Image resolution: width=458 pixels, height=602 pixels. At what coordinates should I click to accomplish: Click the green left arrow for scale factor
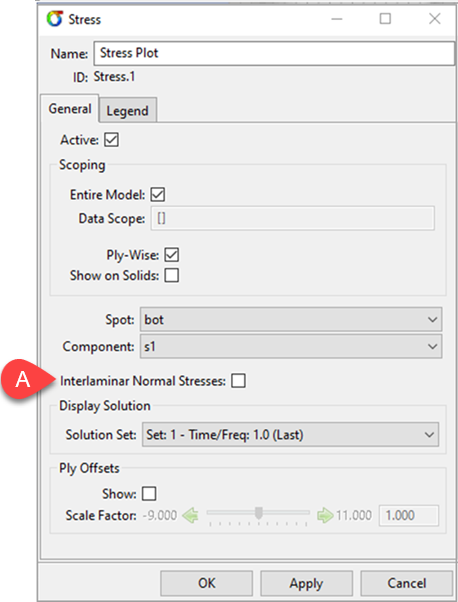click(x=190, y=515)
